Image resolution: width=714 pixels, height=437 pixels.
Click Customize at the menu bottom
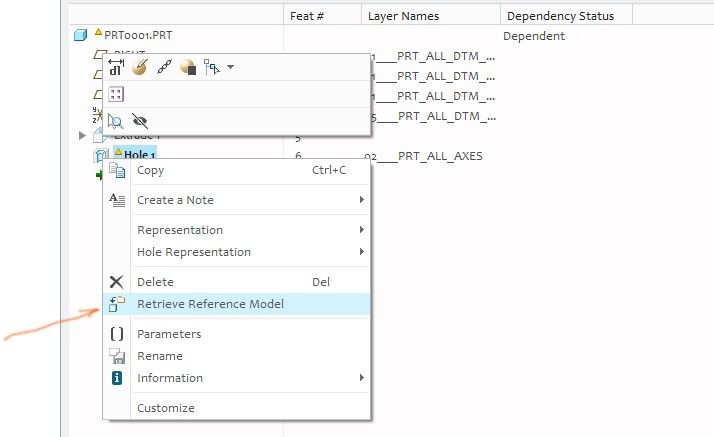click(166, 408)
